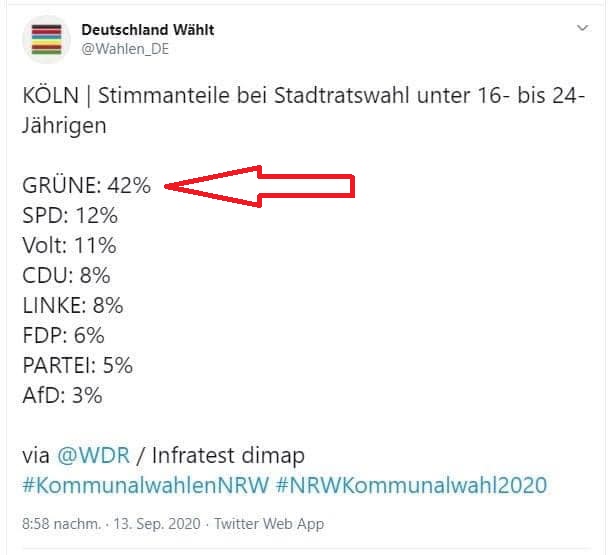
Task: Open the #NRWKommunalwahl2020 hashtag
Action: (x=412, y=485)
